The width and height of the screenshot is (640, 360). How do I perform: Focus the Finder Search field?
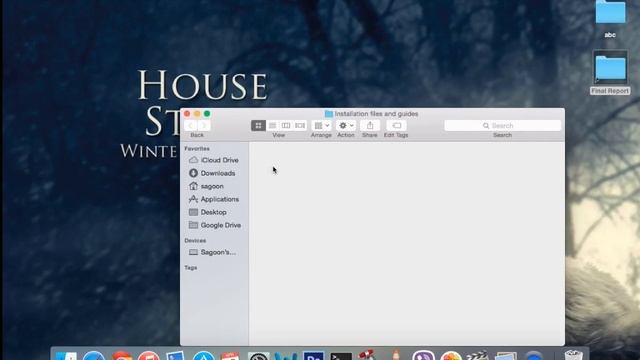tap(502, 126)
